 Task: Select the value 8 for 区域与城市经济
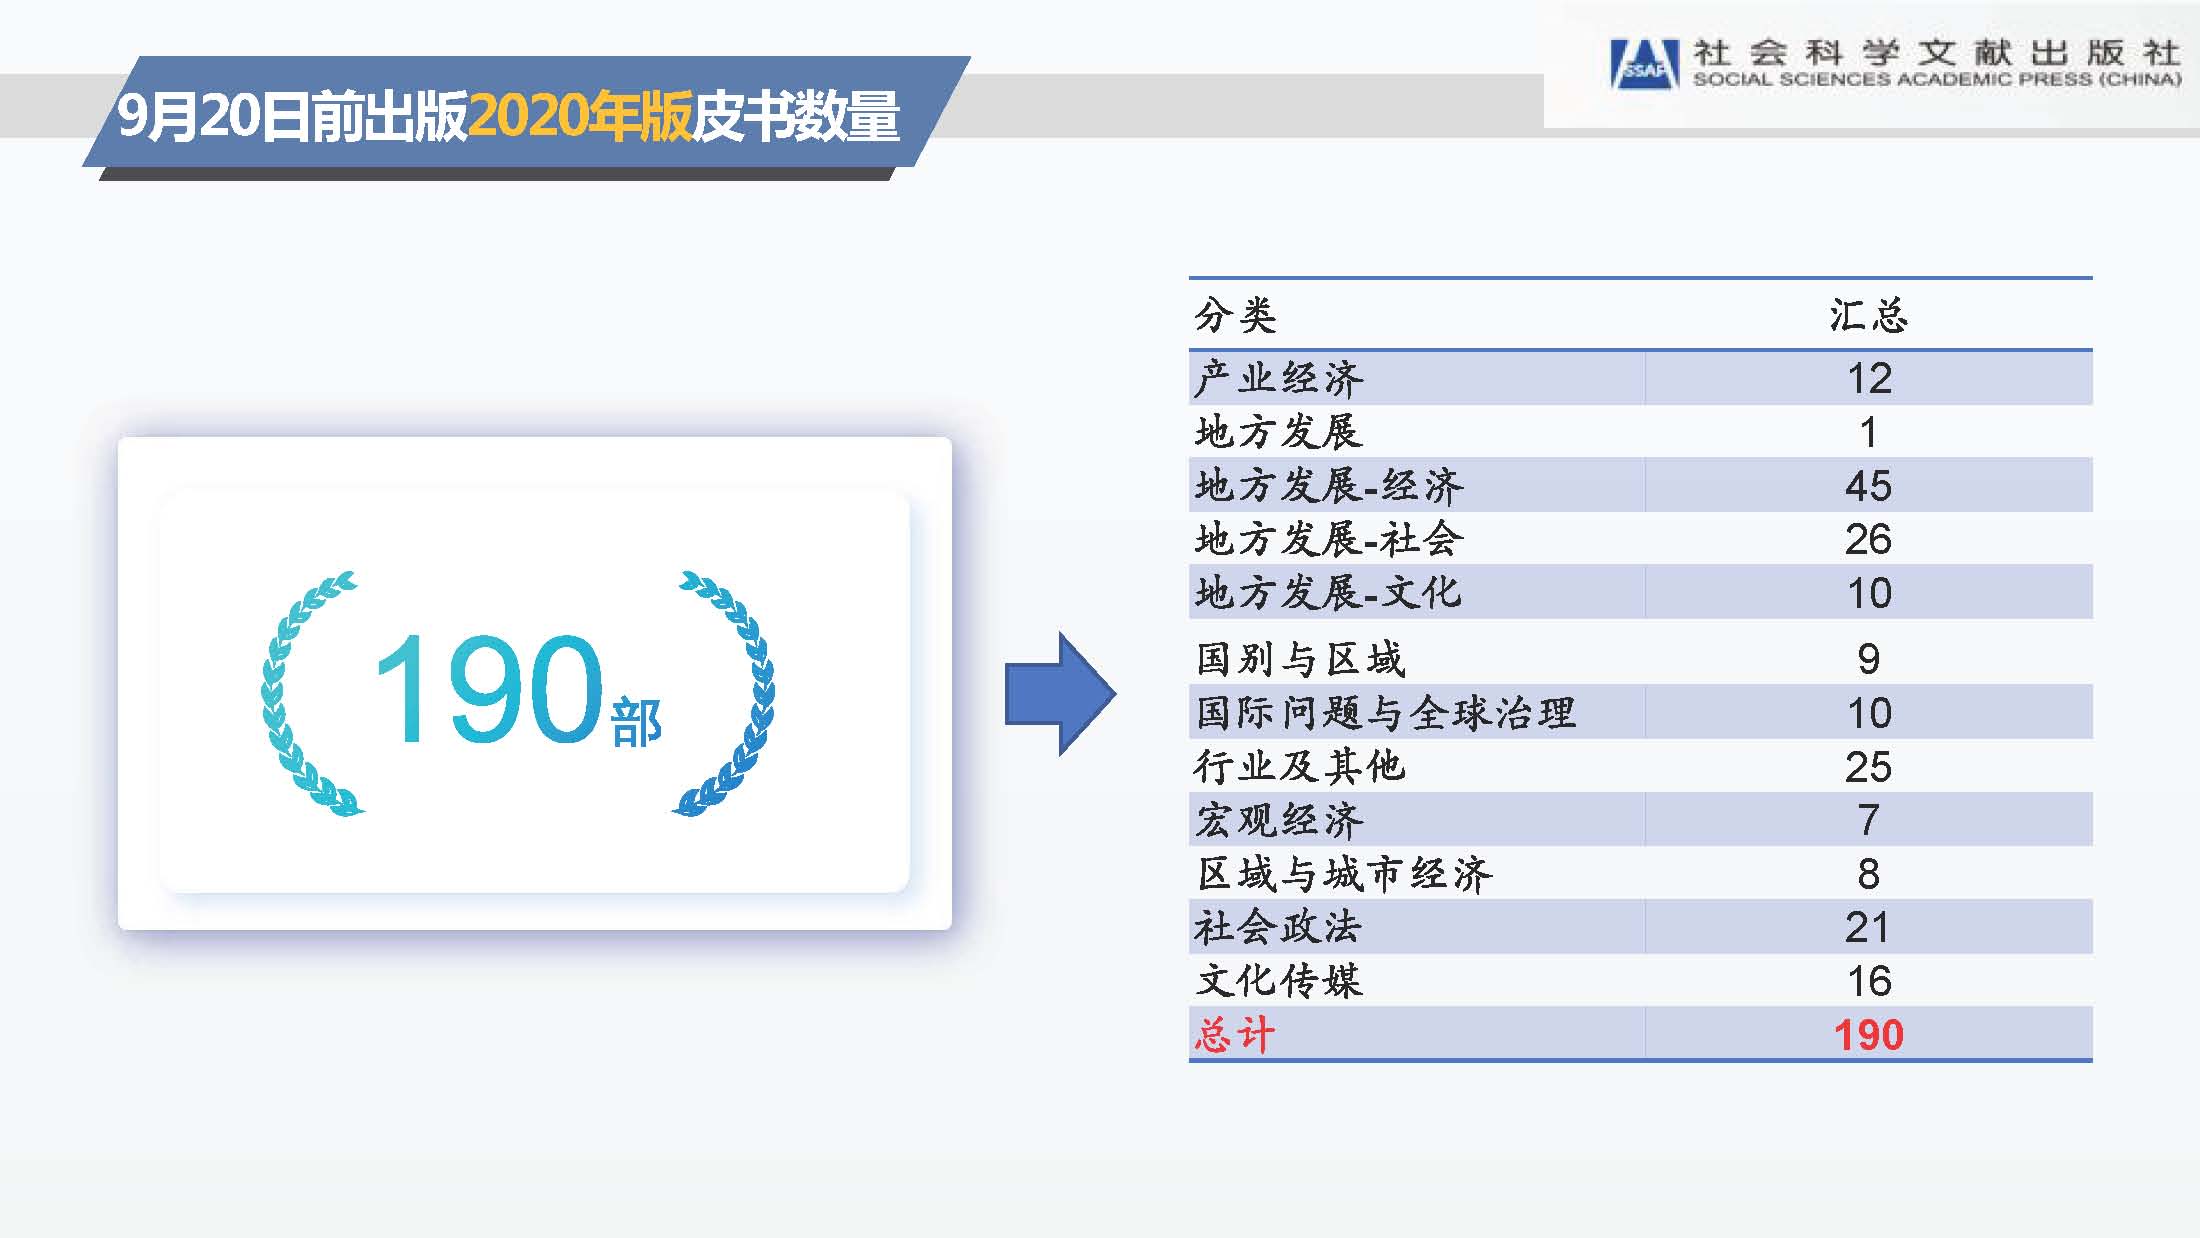tap(1868, 875)
